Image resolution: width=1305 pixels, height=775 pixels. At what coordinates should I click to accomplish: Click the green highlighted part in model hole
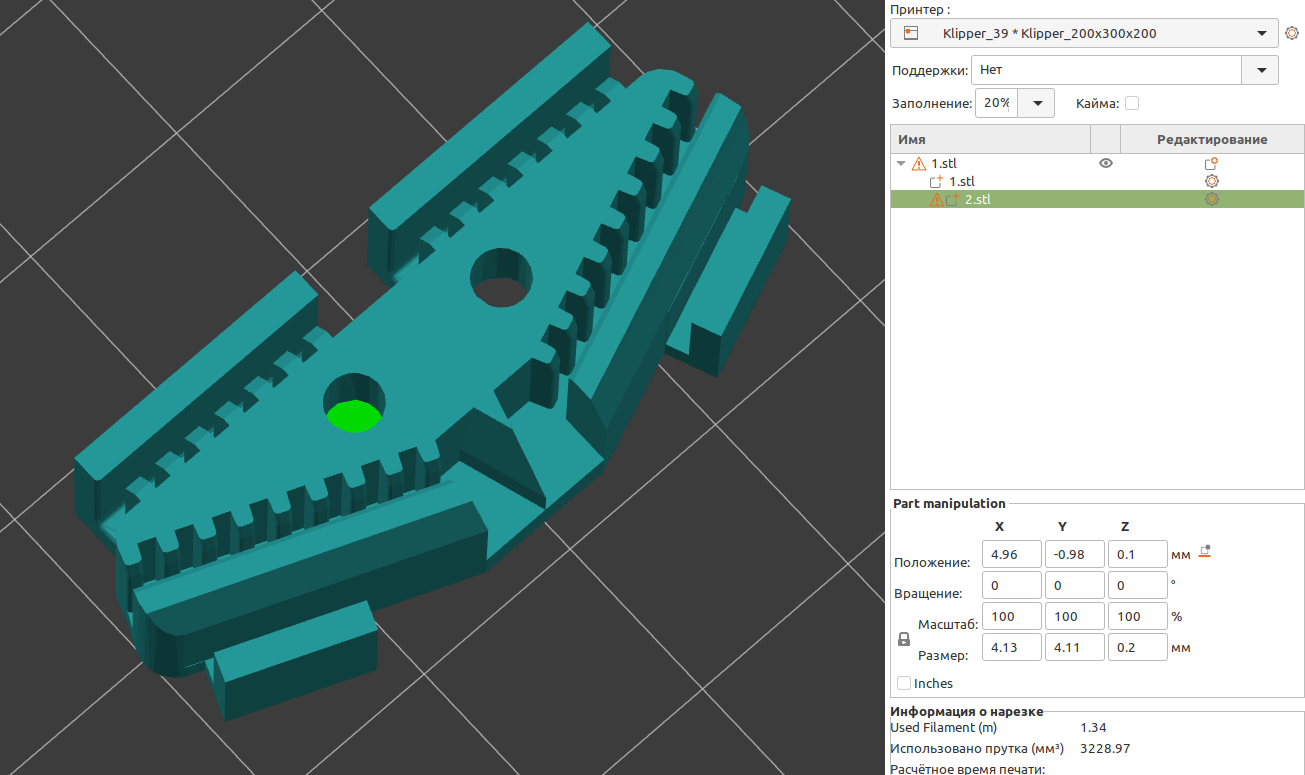pyautogui.click(x=352, y=416)
